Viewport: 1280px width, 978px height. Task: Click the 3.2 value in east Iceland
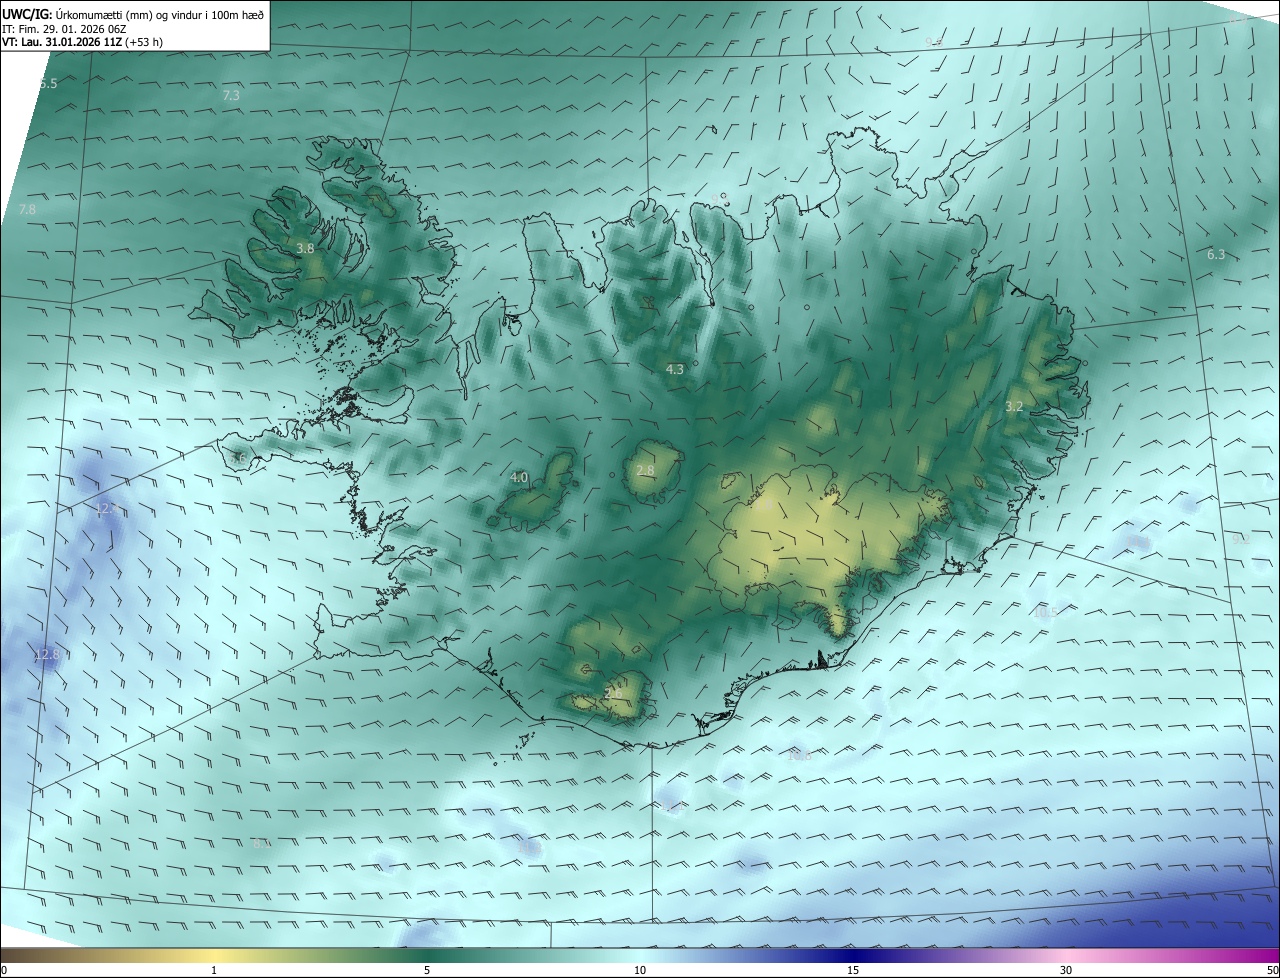1014,406
